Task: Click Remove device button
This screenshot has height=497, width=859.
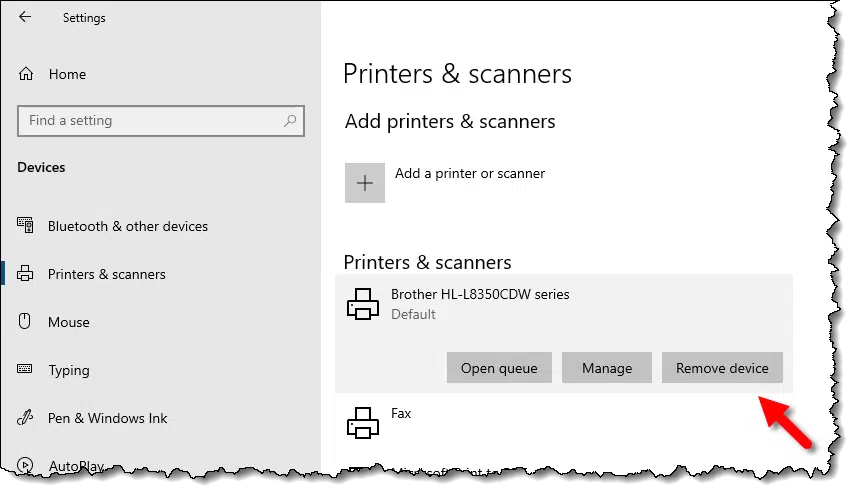Action: coord(722,368)
